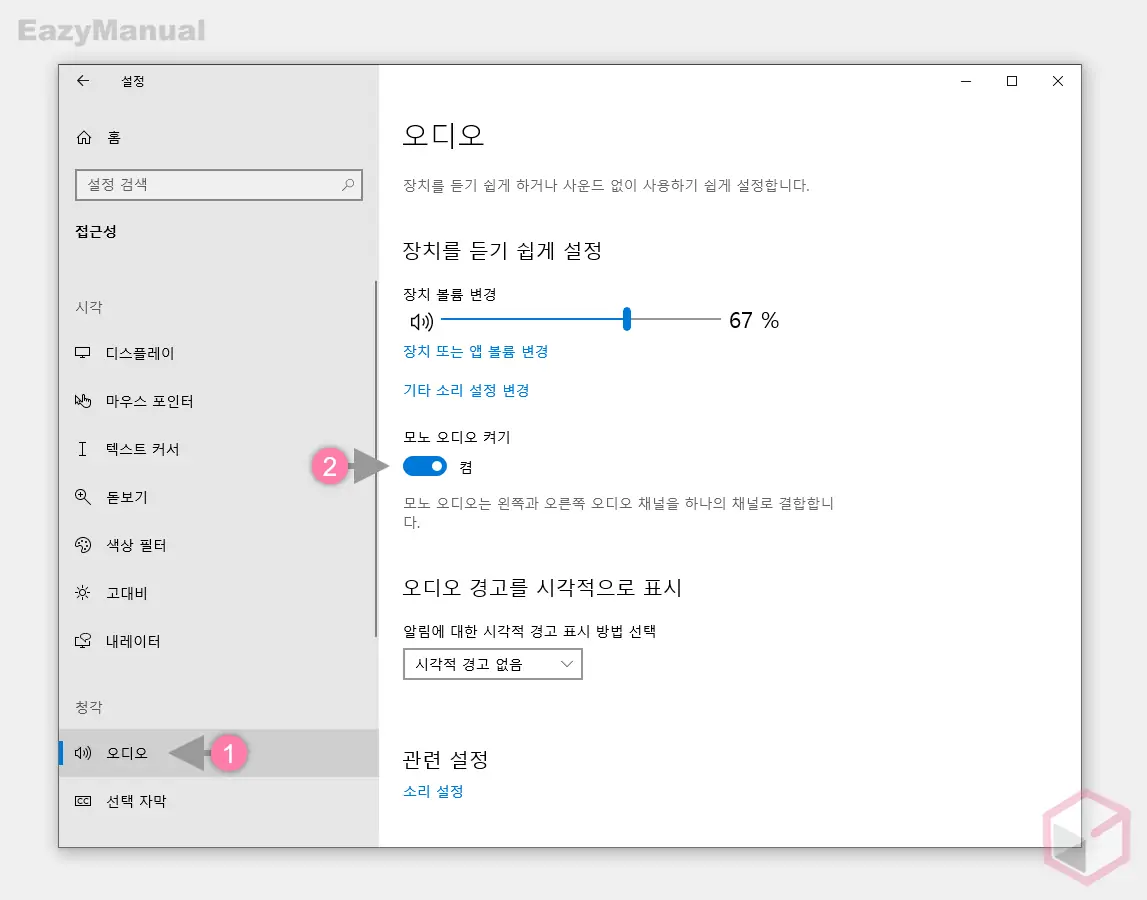The height and width of the screenshot is (900, 1147).
Task: Select 오디오 in the sidebar
Action: [x=219, y=753]
